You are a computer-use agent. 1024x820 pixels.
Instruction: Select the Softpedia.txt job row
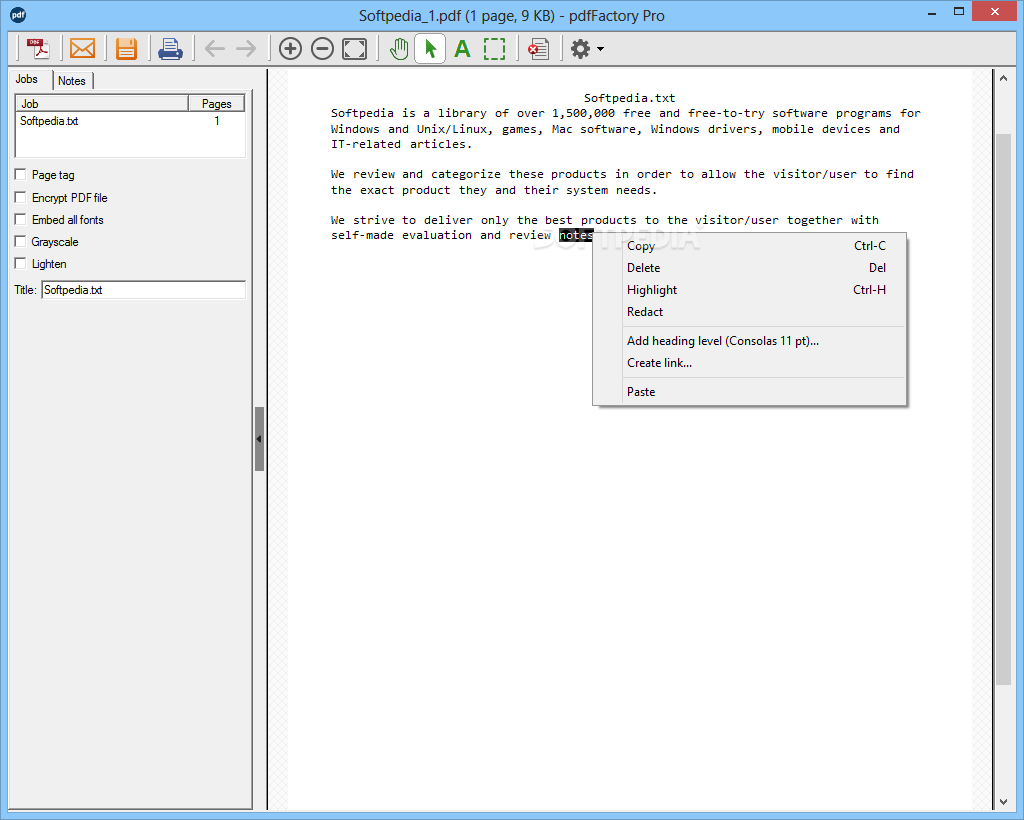(130, 121)
